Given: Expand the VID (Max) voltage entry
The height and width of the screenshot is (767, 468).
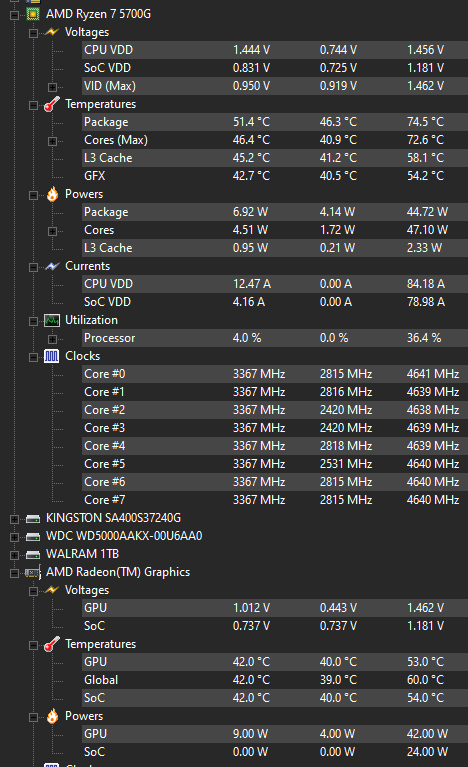Looking at the screenshot, I should pyautogui.click(x=52, y=87).
